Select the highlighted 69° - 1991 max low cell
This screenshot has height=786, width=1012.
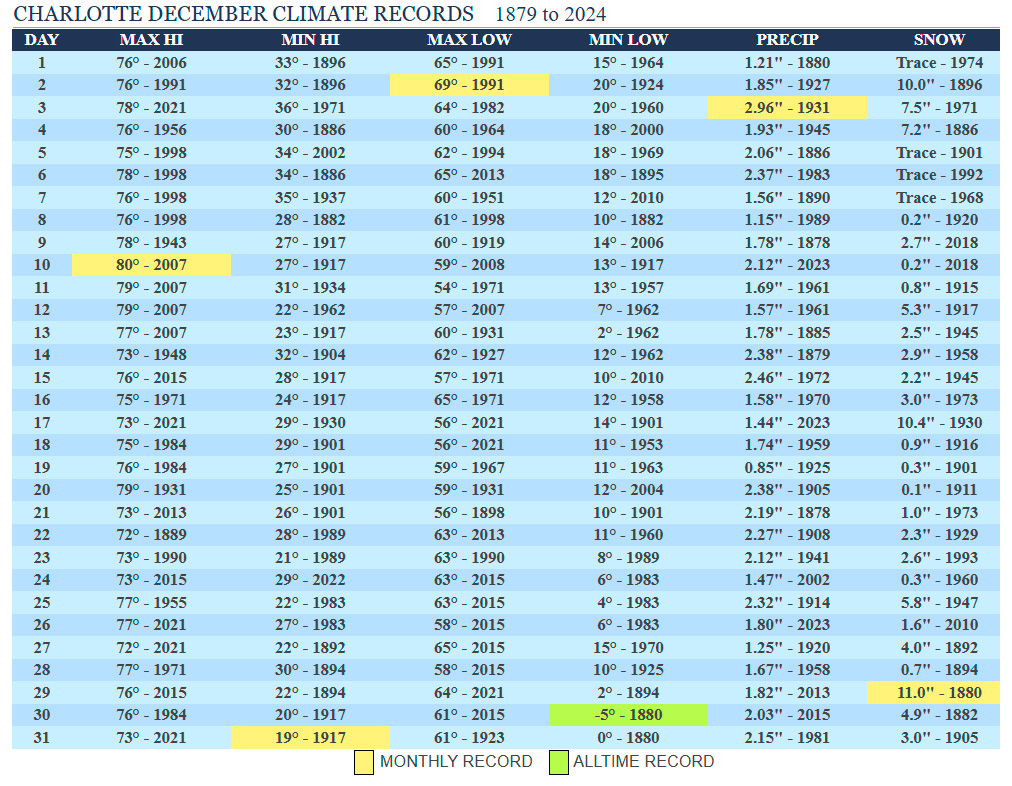[469, 85]
